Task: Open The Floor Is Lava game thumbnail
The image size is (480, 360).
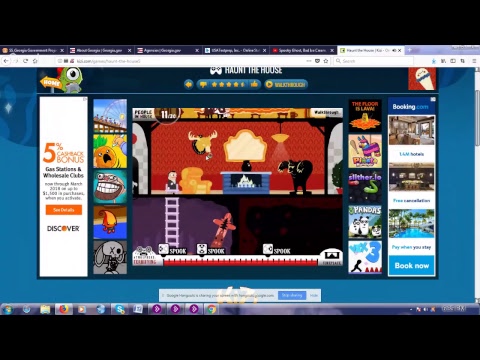Action: point(365,116)
